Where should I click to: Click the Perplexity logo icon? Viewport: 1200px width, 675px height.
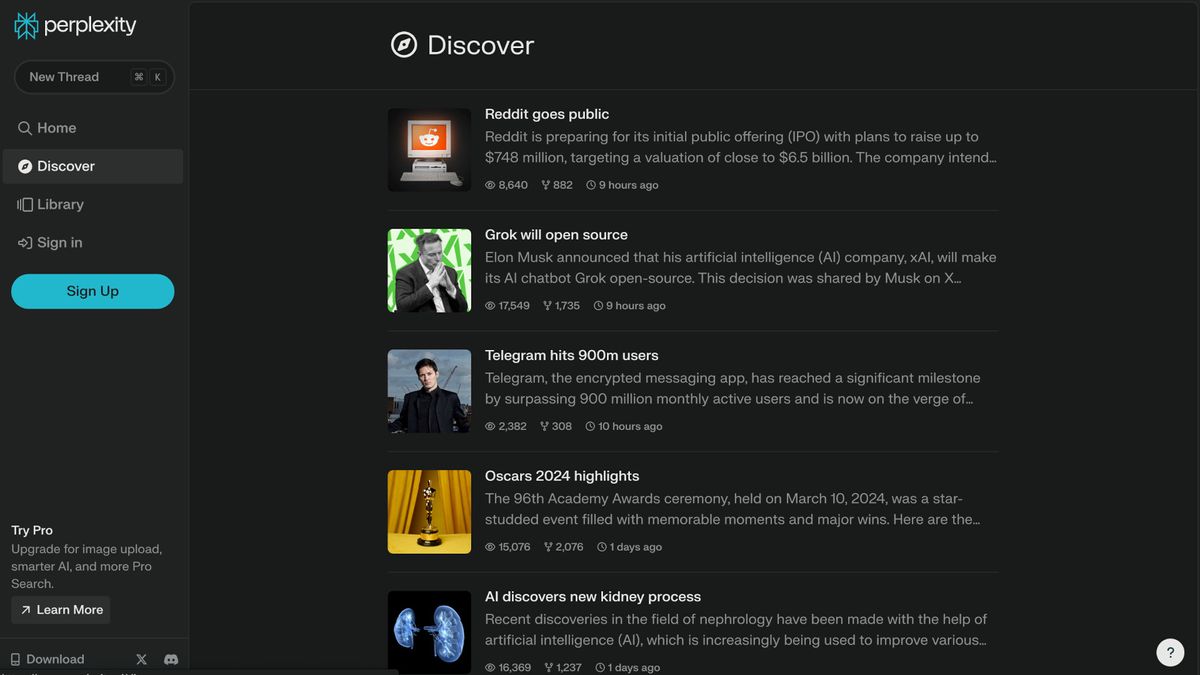(26, 26)
